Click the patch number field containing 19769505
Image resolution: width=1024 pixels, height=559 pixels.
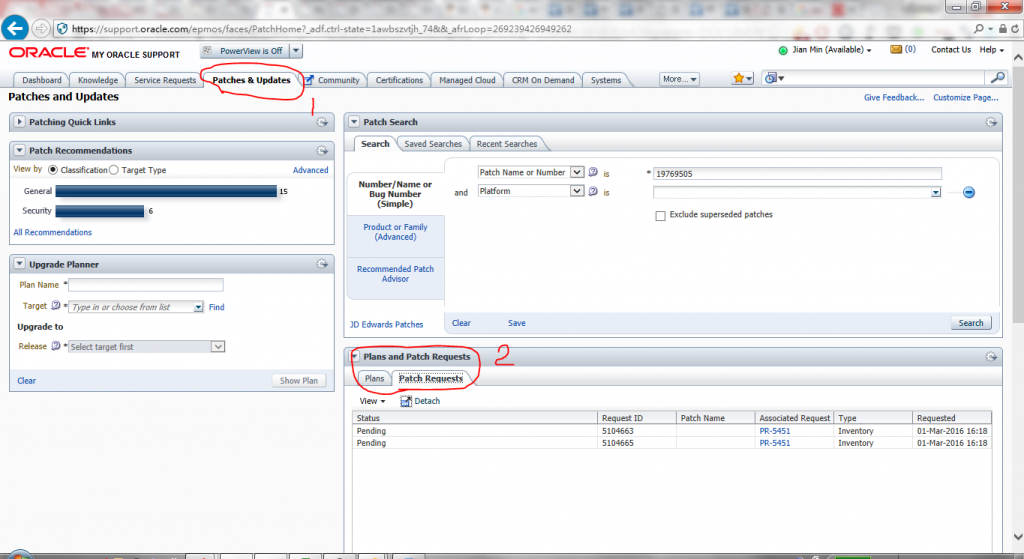pyautogui.click(x=797, y=174)
